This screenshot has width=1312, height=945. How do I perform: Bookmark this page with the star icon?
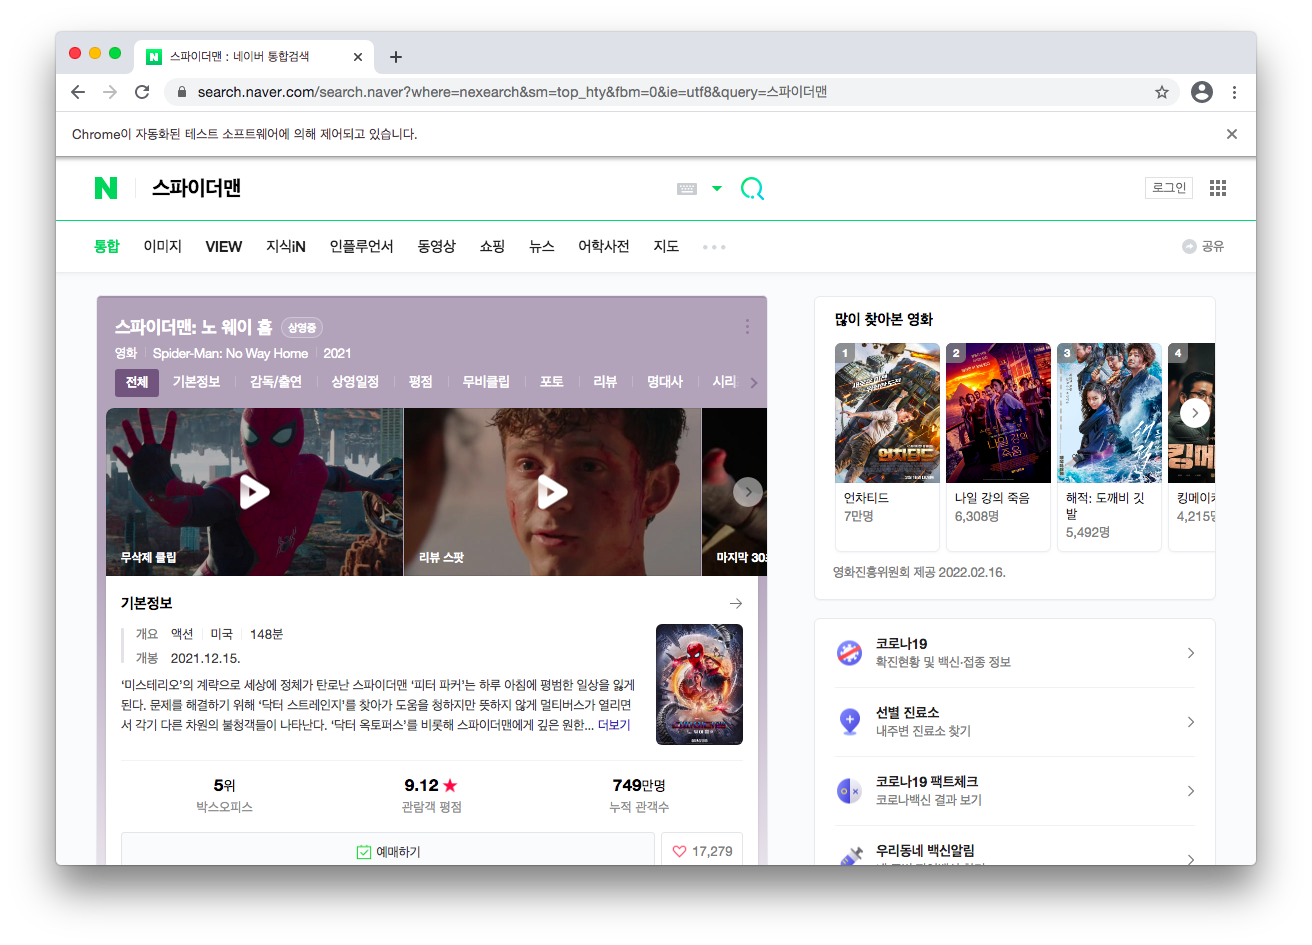click(1162, 92)
